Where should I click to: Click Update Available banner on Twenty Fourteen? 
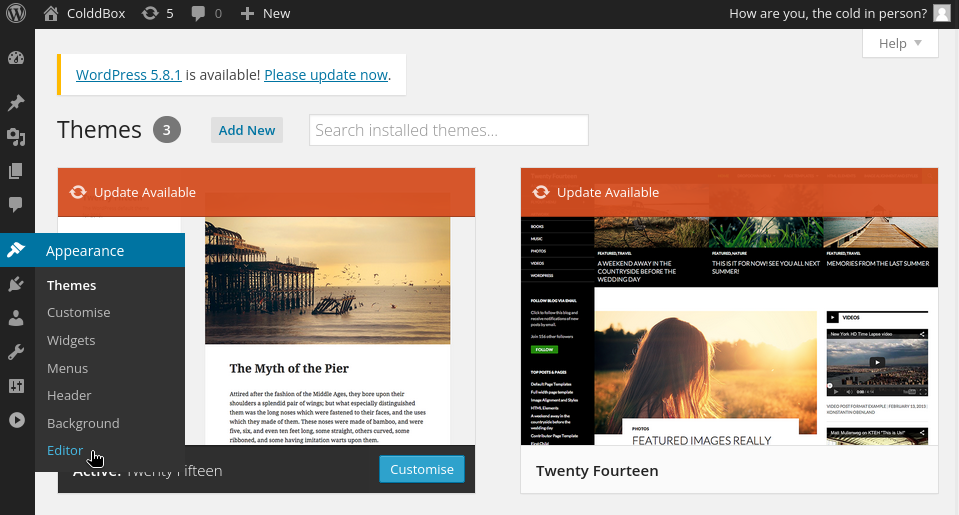coord(729,193)
